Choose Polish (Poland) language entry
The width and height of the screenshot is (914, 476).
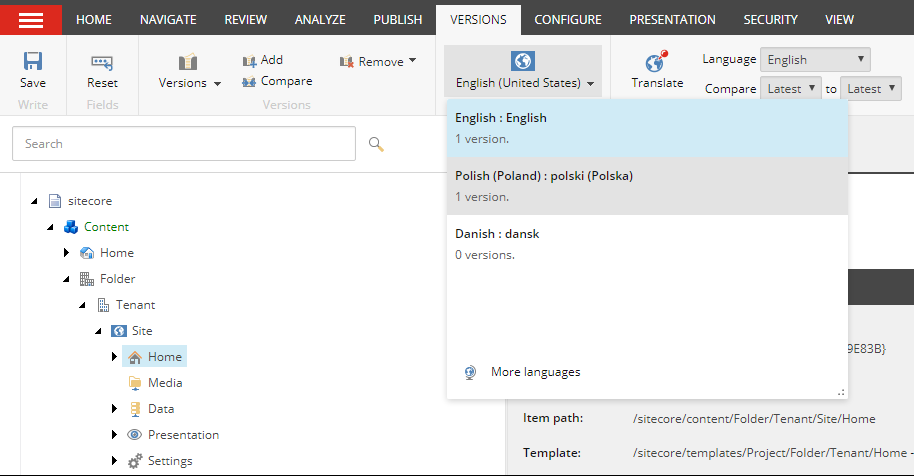[x=647, y=186]
